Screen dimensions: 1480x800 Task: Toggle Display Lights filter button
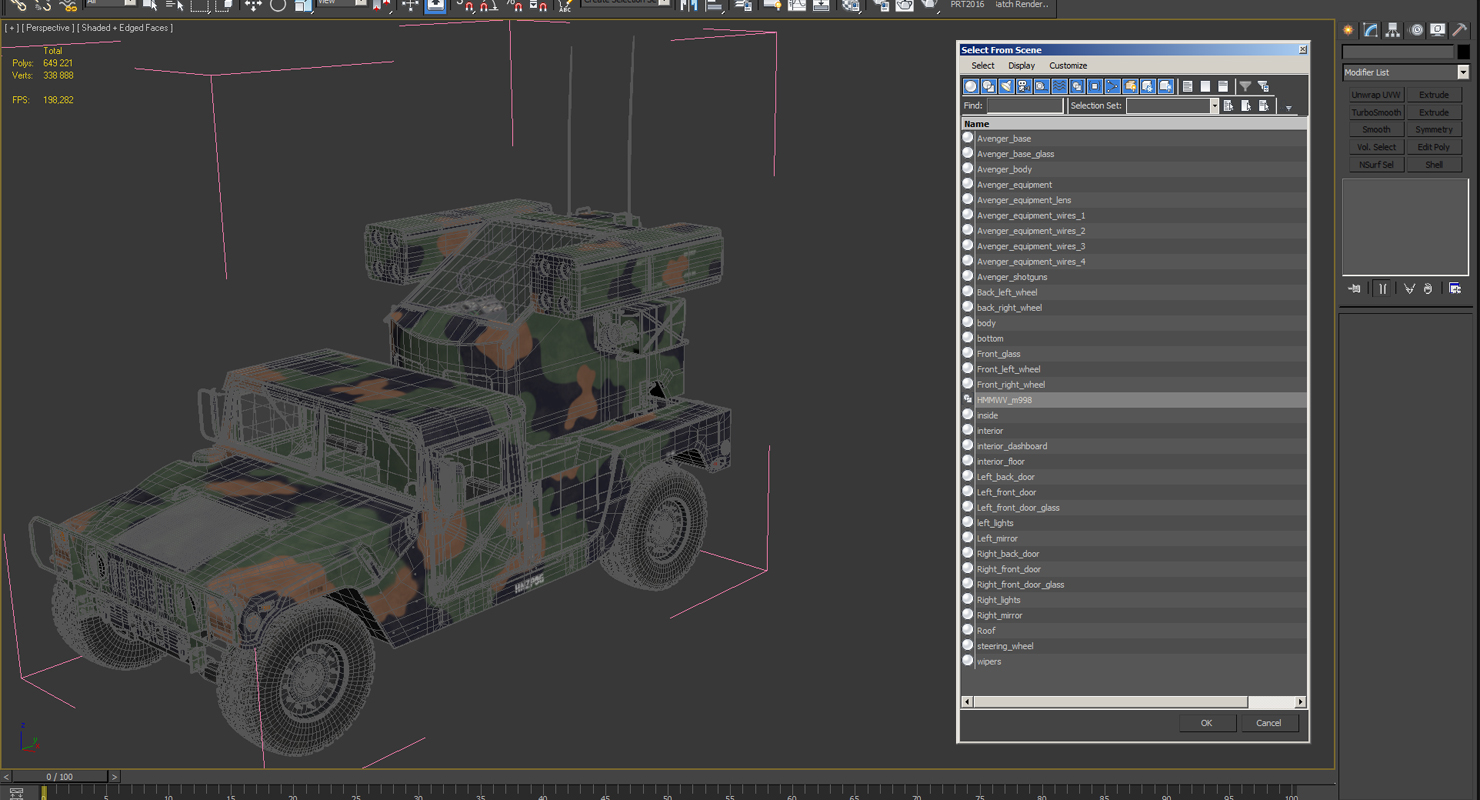pyautogui.click(x=1006, y=87)
